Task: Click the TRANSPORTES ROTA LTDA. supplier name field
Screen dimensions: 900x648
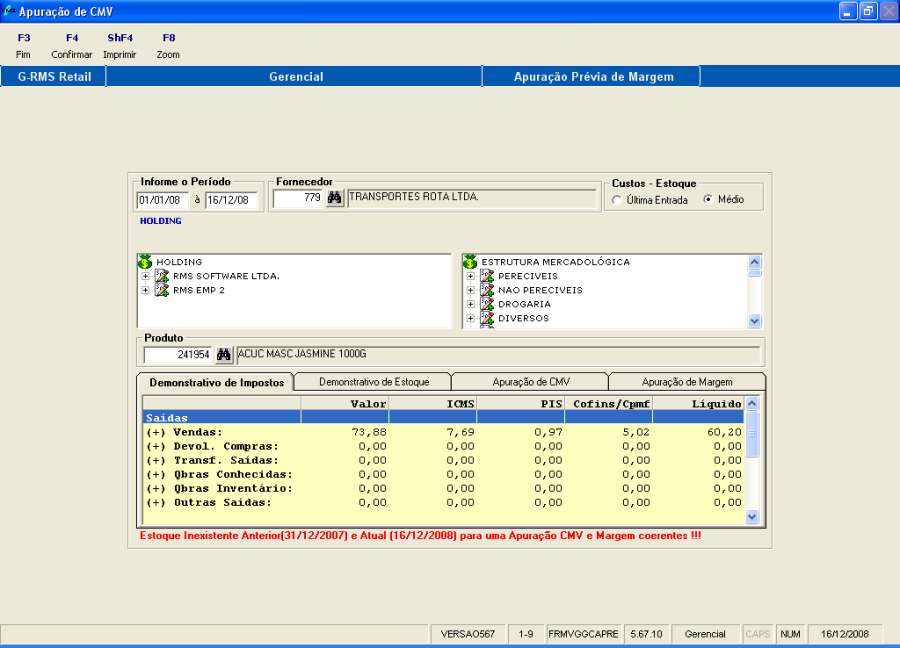Action: pyautogui.click(x=473, y=198)
